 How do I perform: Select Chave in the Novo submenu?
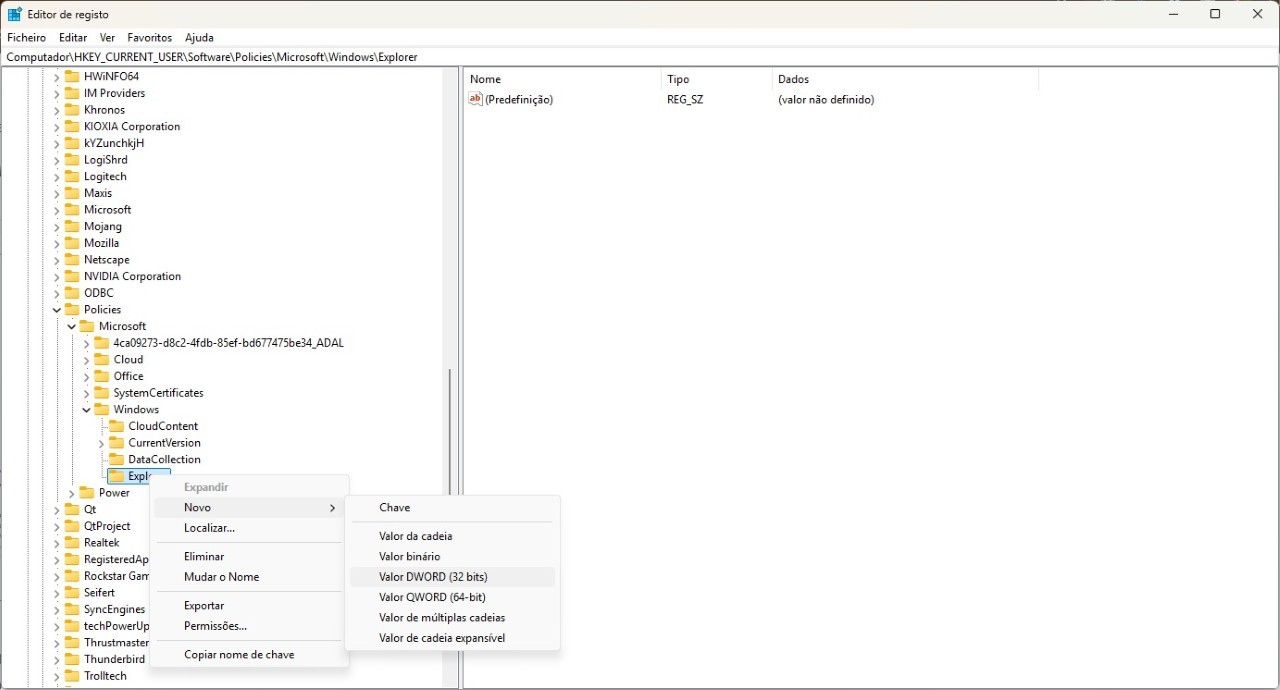(394, 508)
